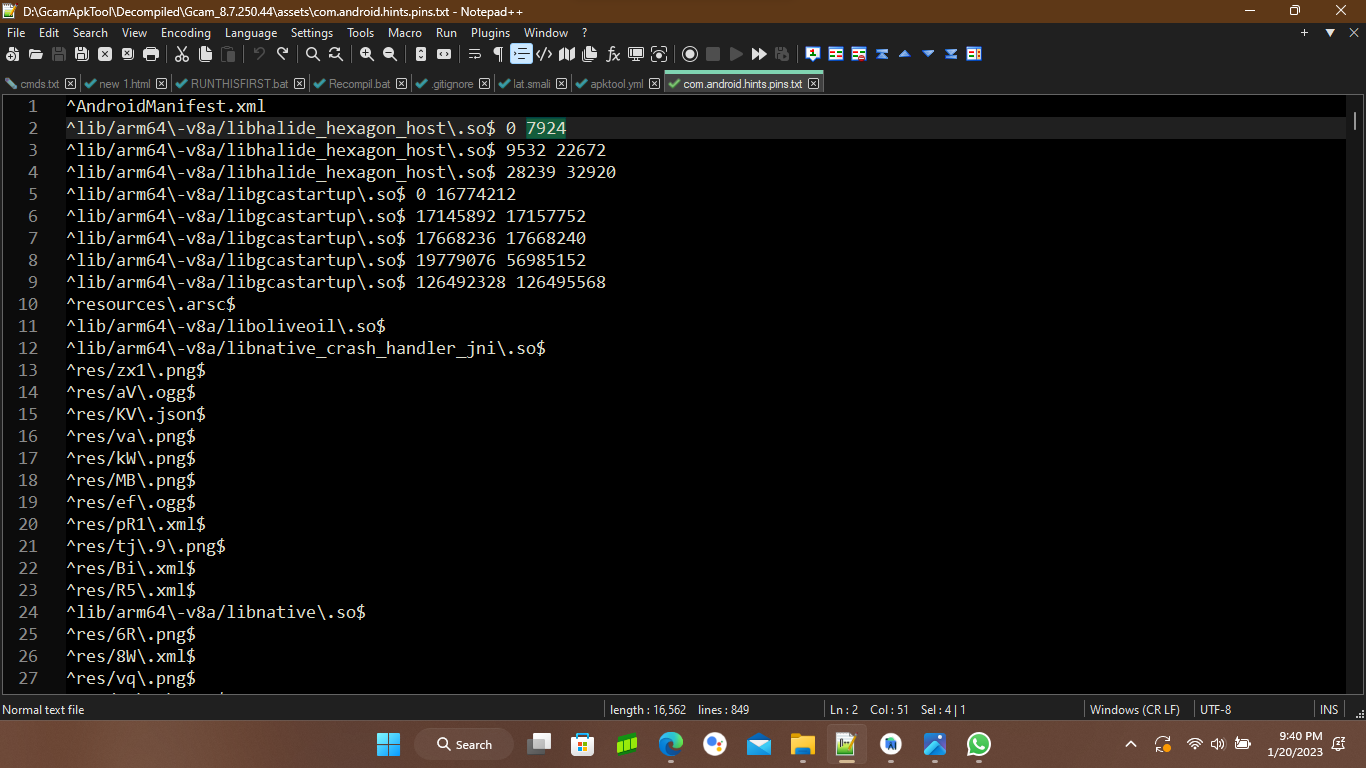Start macro recording with the record icon

point(690,54)
